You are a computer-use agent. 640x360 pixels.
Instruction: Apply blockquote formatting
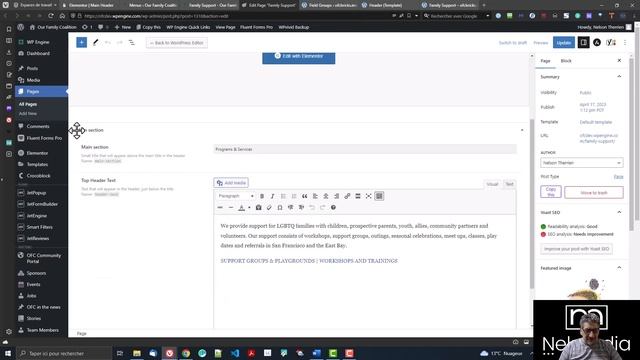pos(304,196)
